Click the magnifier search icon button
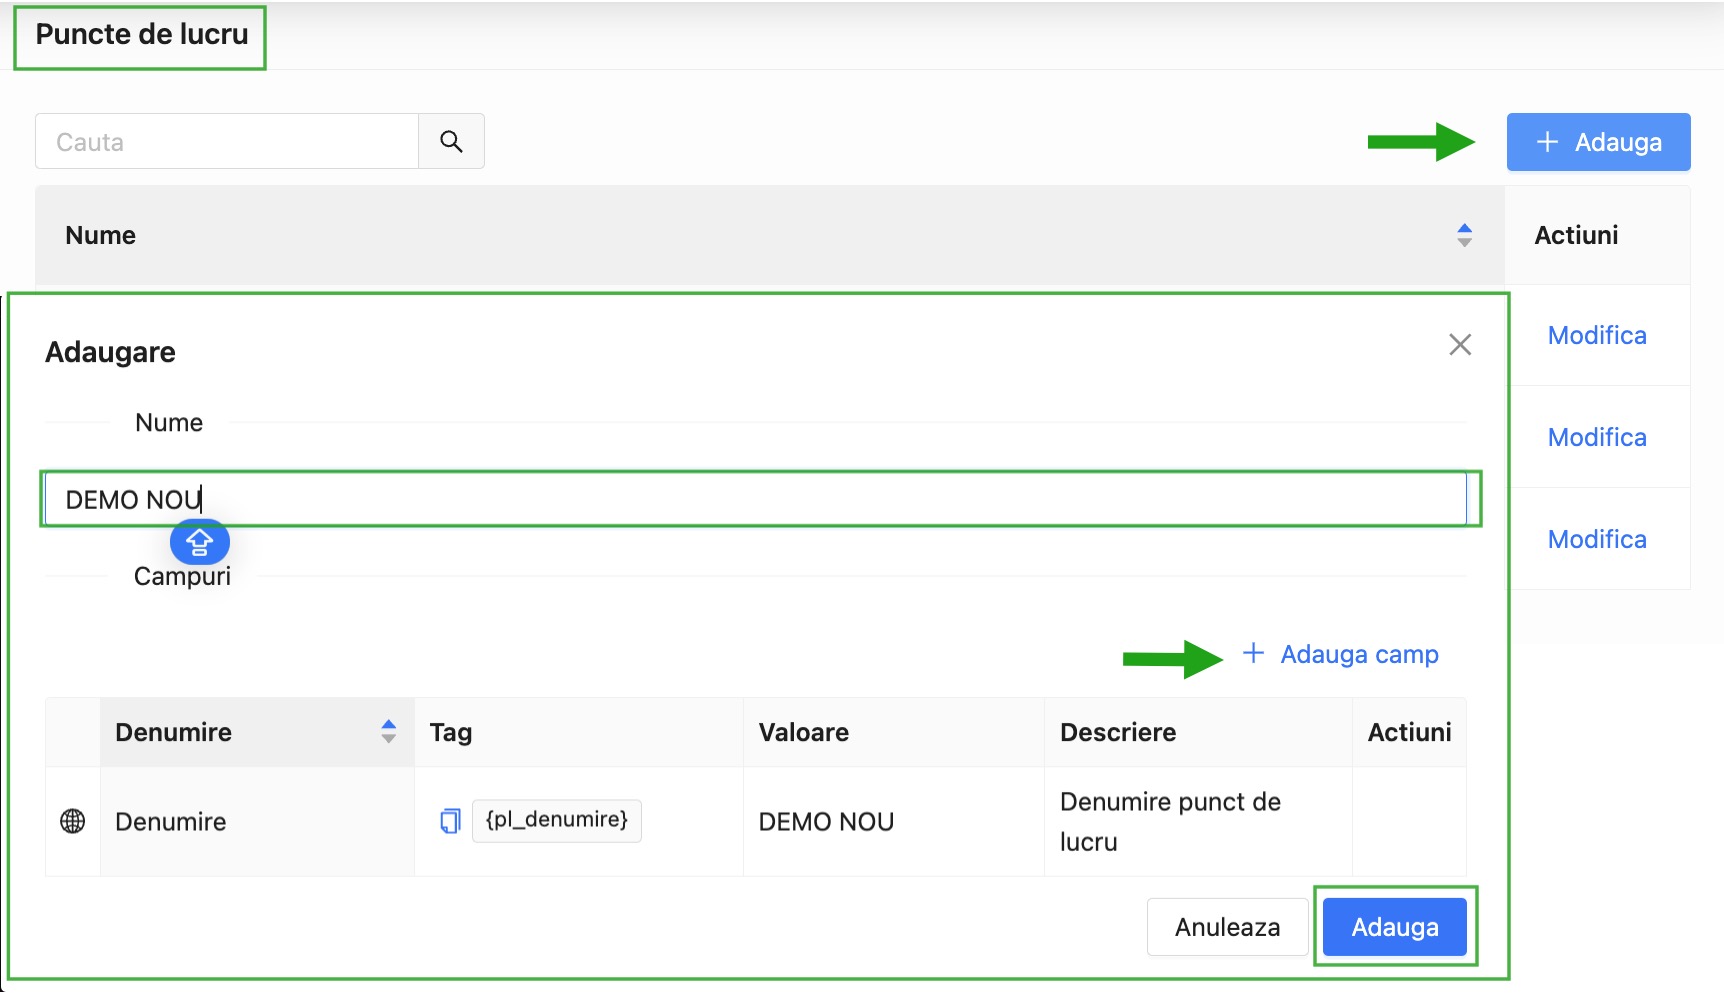 (x=451, y=141)
